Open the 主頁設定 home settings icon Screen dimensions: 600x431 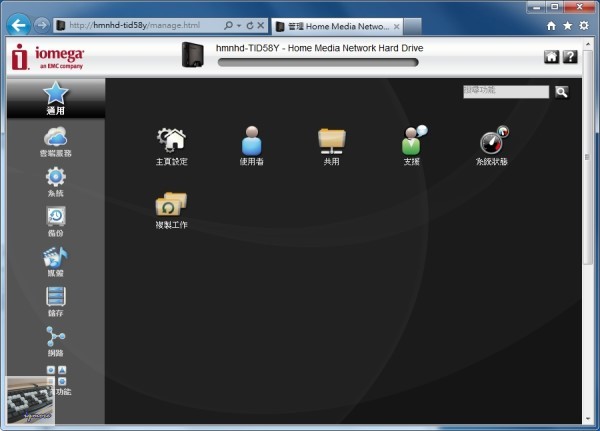pyautogui.click(x=172, y=146)
